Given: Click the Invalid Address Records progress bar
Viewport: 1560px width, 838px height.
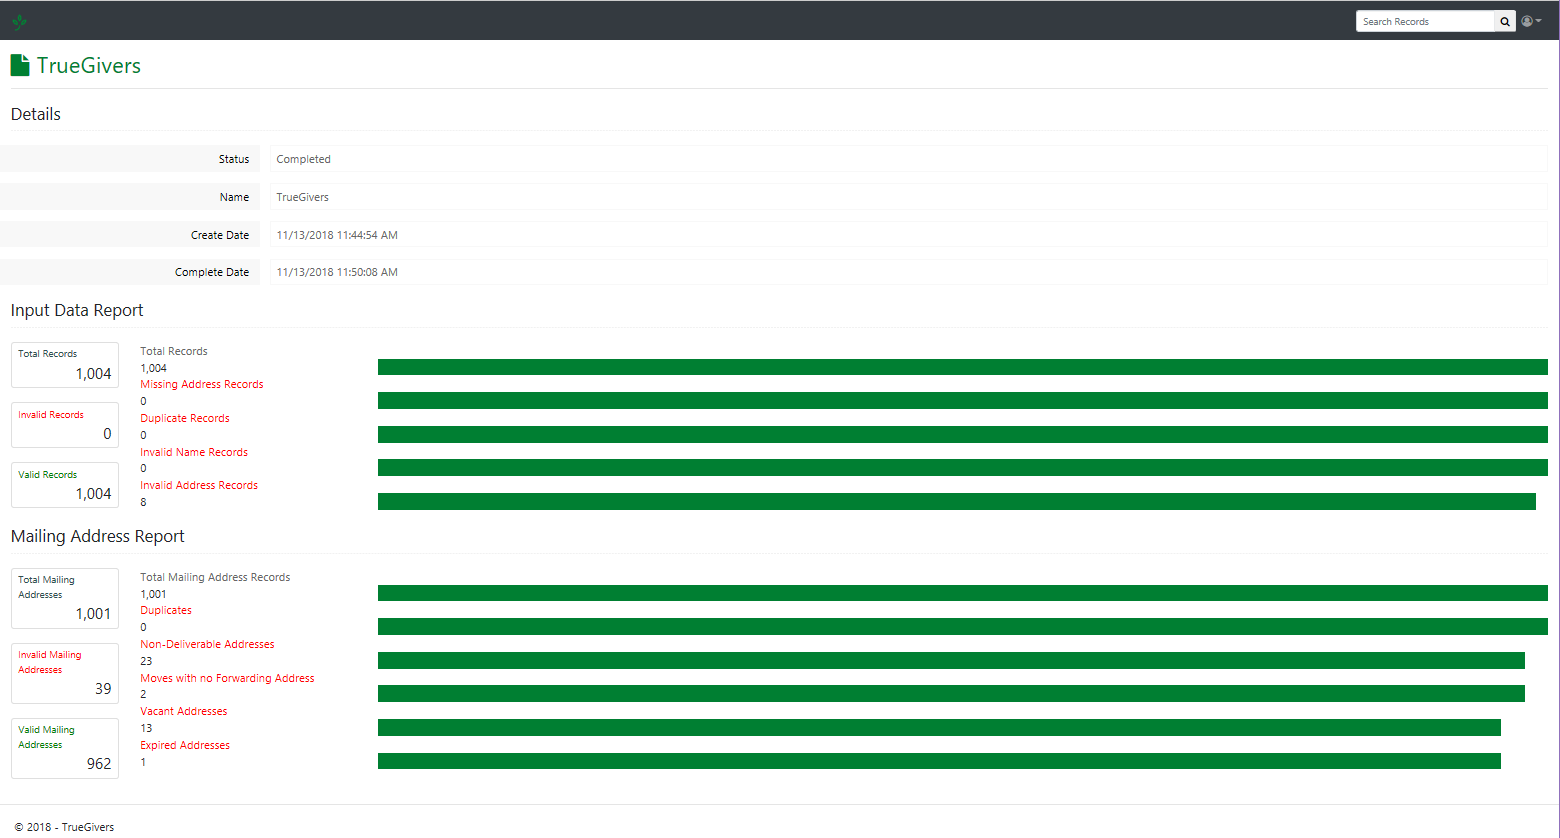Looking at the screenshot, I should click(x=957, y=501).
